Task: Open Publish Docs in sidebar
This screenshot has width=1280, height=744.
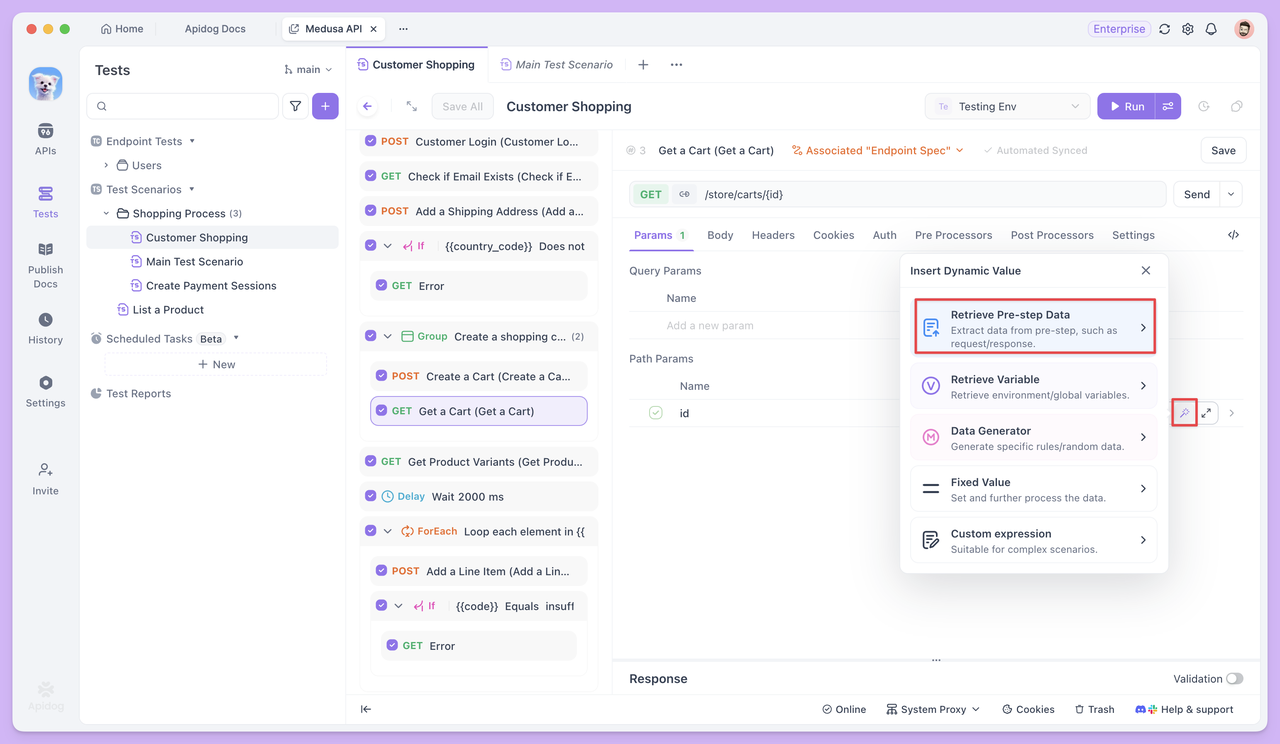Action: [45, 264]
